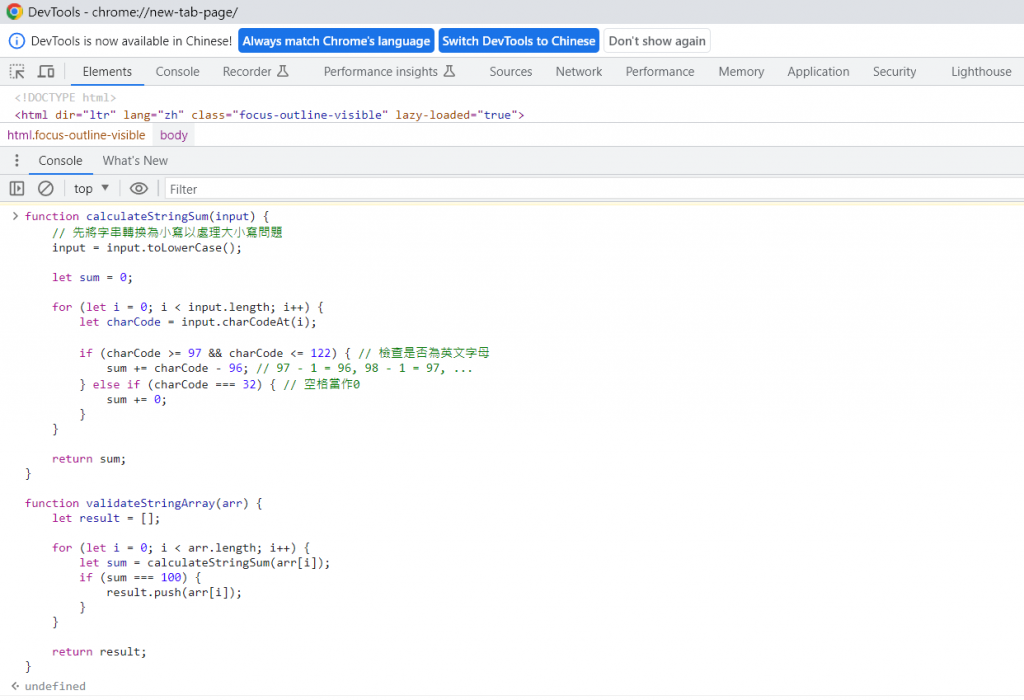Open the Lighthouse tab

point(981,71)
